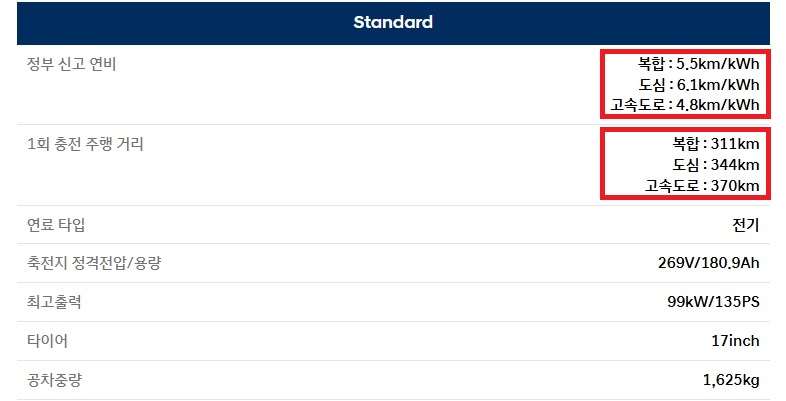Click the 도심 344km range value
The height and width of the screenshot is (401, 786).
716,165
